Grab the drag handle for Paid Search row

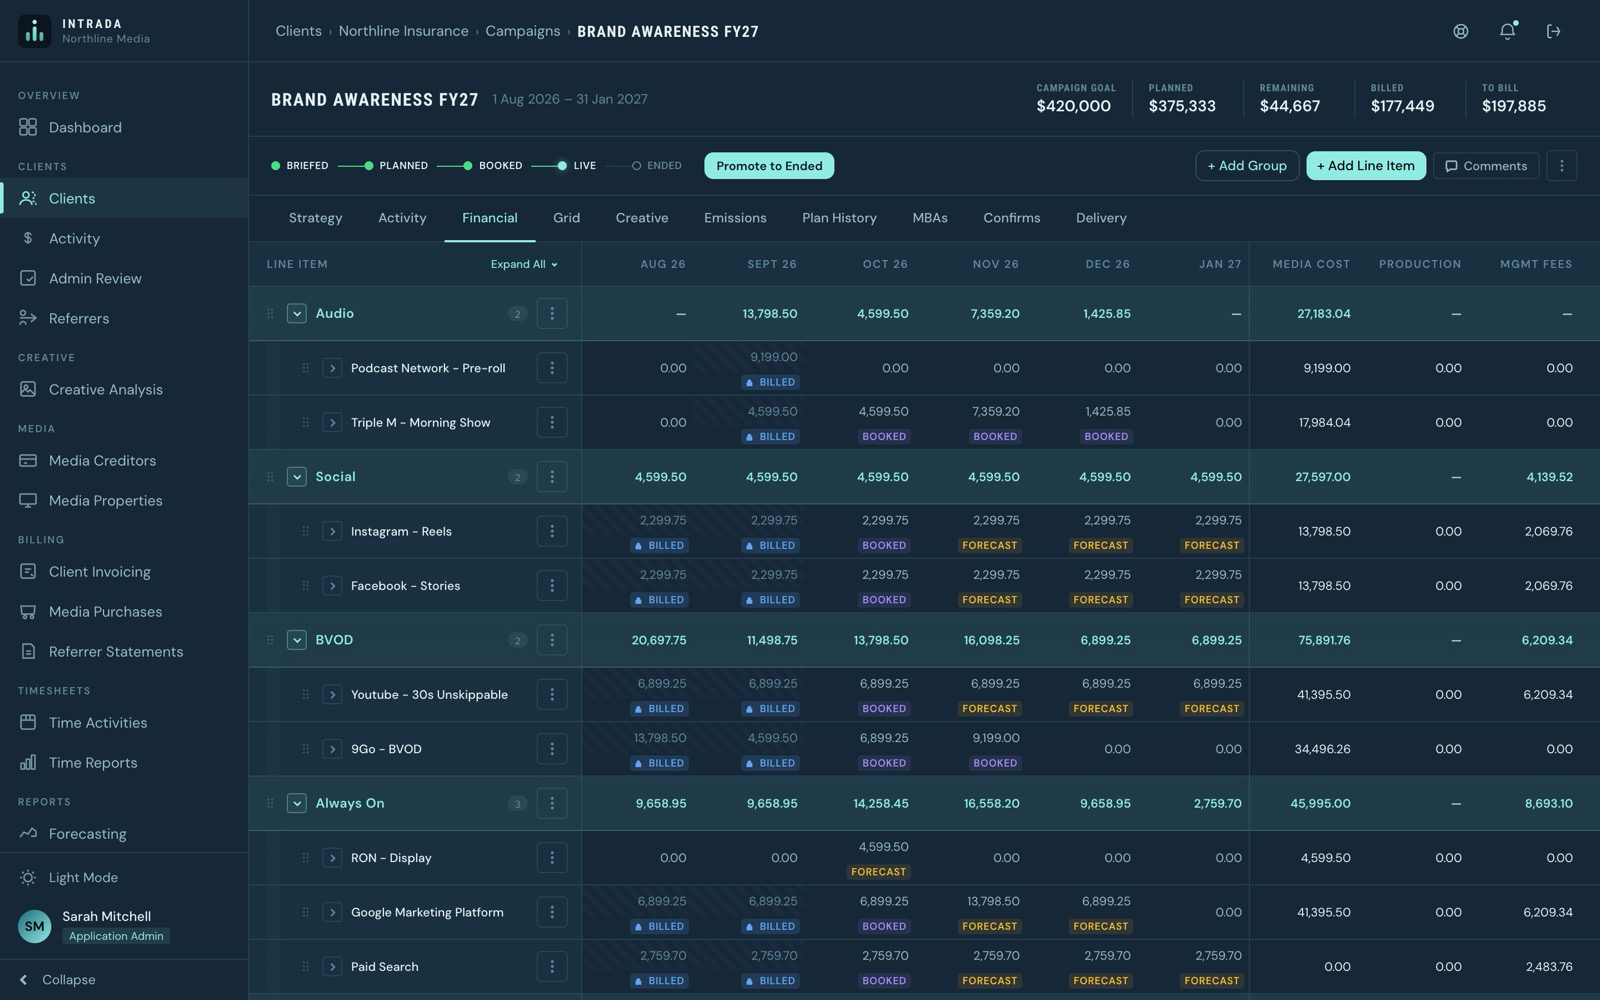click(x=305, y=967)
